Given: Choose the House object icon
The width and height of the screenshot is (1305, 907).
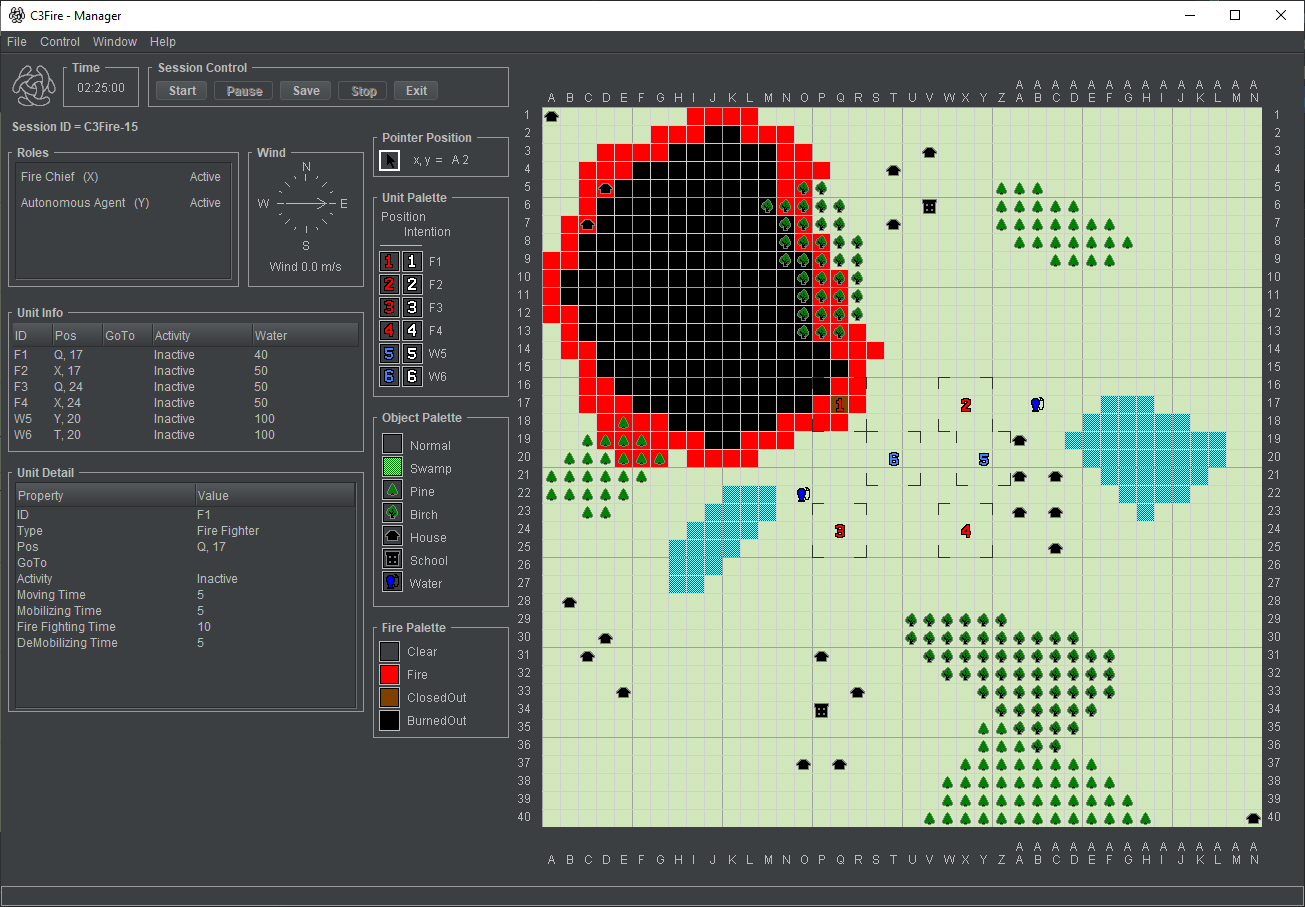Looking at the screenshot, I should pos(392,537).
